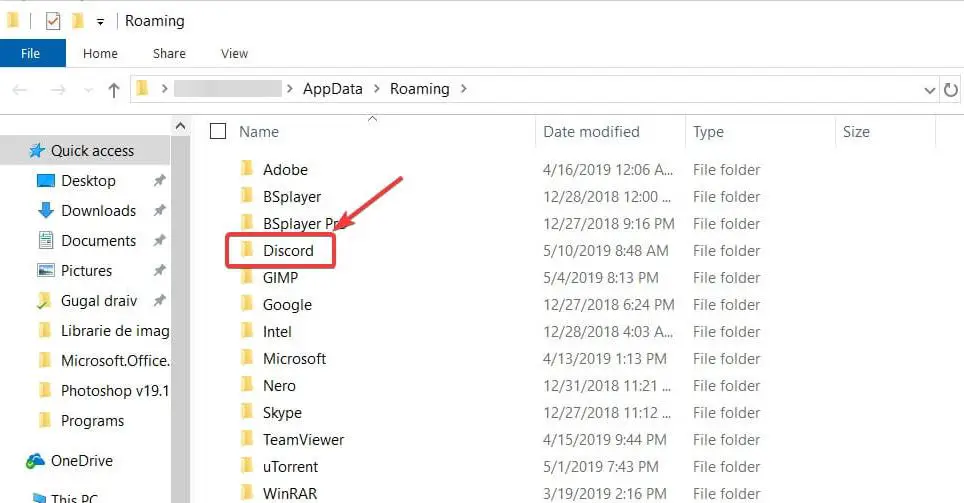Click the Forward navigation arrow
Viewport: 964px width, 503px height.
point(58,90)
